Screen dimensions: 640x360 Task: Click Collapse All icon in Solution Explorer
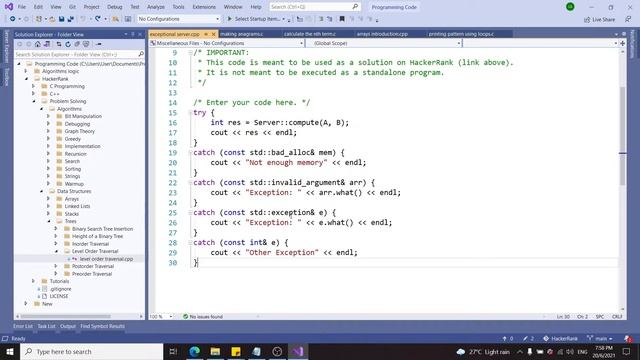77,44
